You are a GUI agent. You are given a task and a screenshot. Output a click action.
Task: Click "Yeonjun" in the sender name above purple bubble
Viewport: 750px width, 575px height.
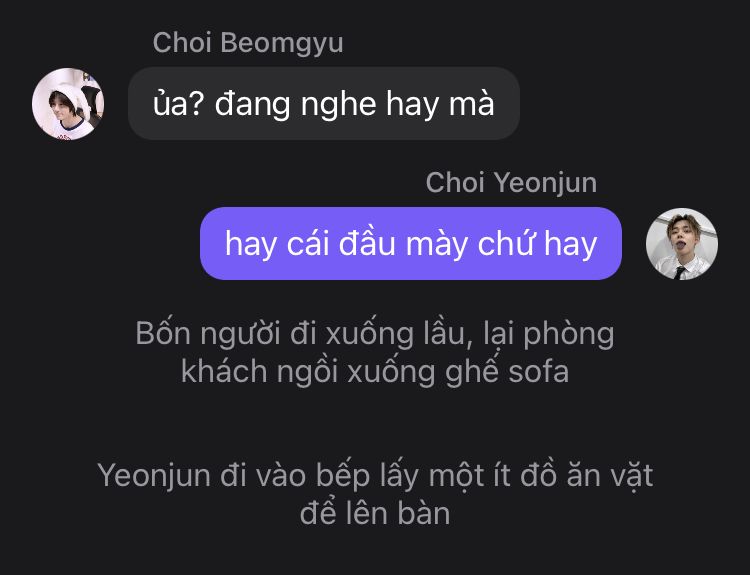[x=545, y=183]
